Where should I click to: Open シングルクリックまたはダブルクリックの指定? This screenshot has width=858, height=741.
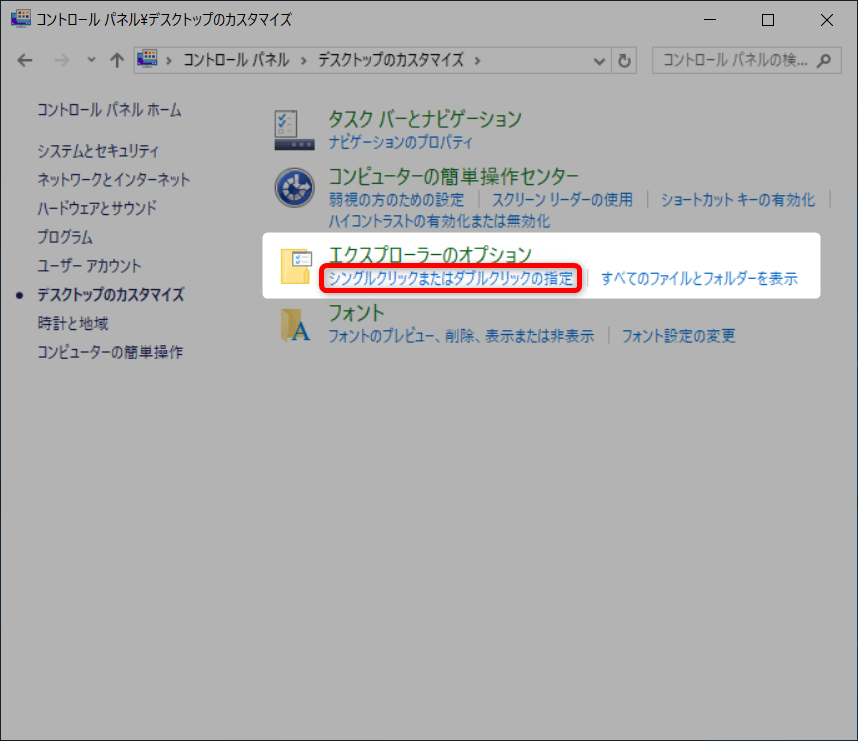tap(451, 280)
